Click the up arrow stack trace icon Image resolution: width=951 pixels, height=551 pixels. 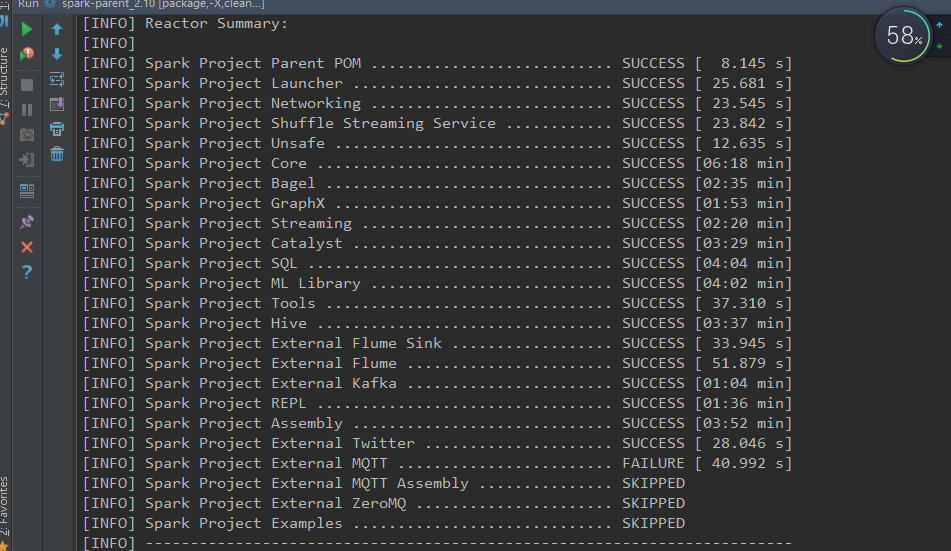click(57, 29)
